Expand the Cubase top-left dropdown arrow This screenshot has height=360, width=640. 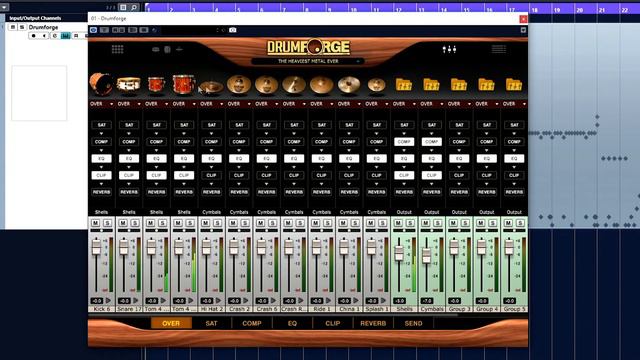tap(4, 7)
